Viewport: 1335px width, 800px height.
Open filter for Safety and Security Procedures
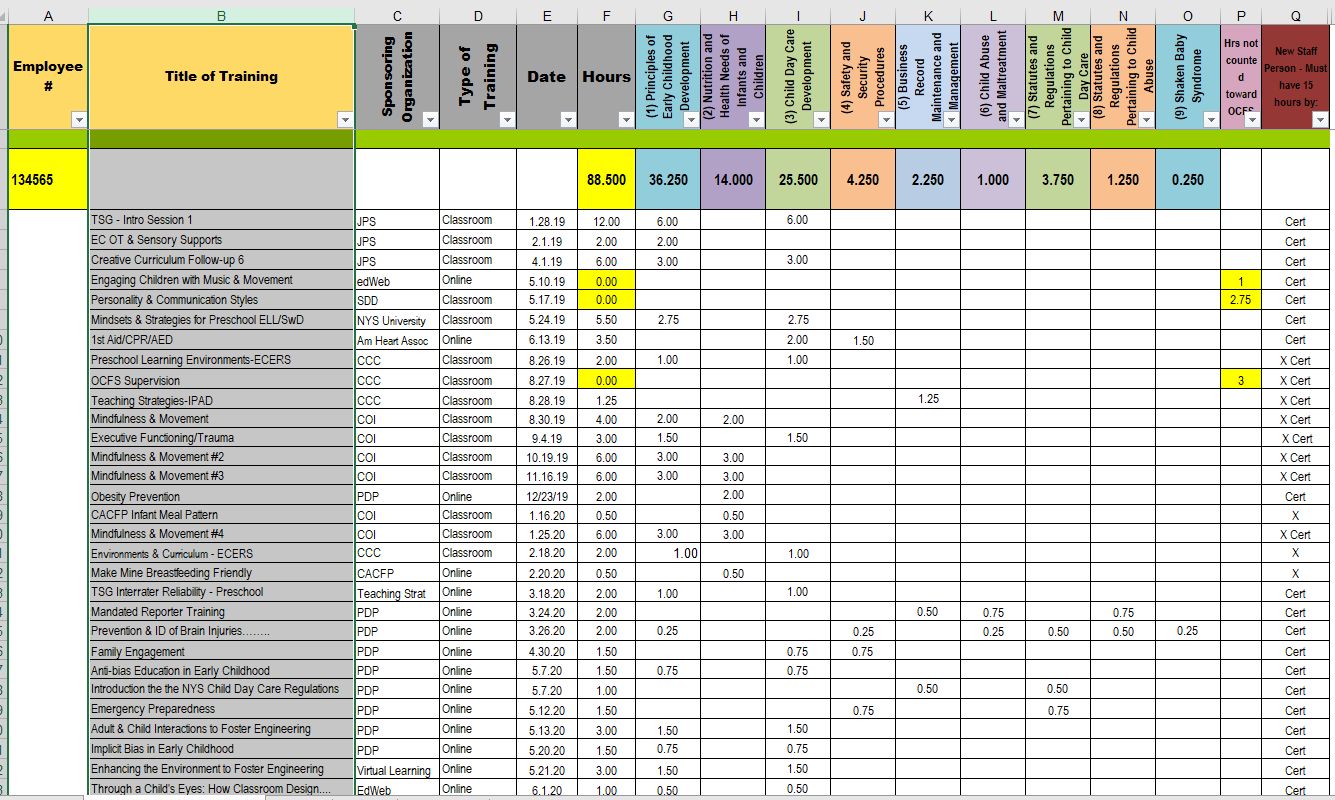pyautogui.click(x=886, y=120)
